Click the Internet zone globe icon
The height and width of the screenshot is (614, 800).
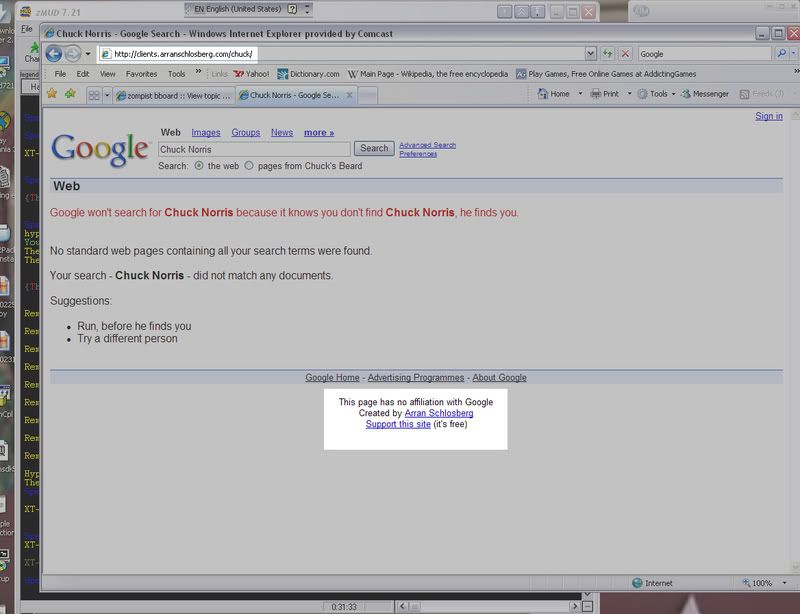[x=637, y=583]
